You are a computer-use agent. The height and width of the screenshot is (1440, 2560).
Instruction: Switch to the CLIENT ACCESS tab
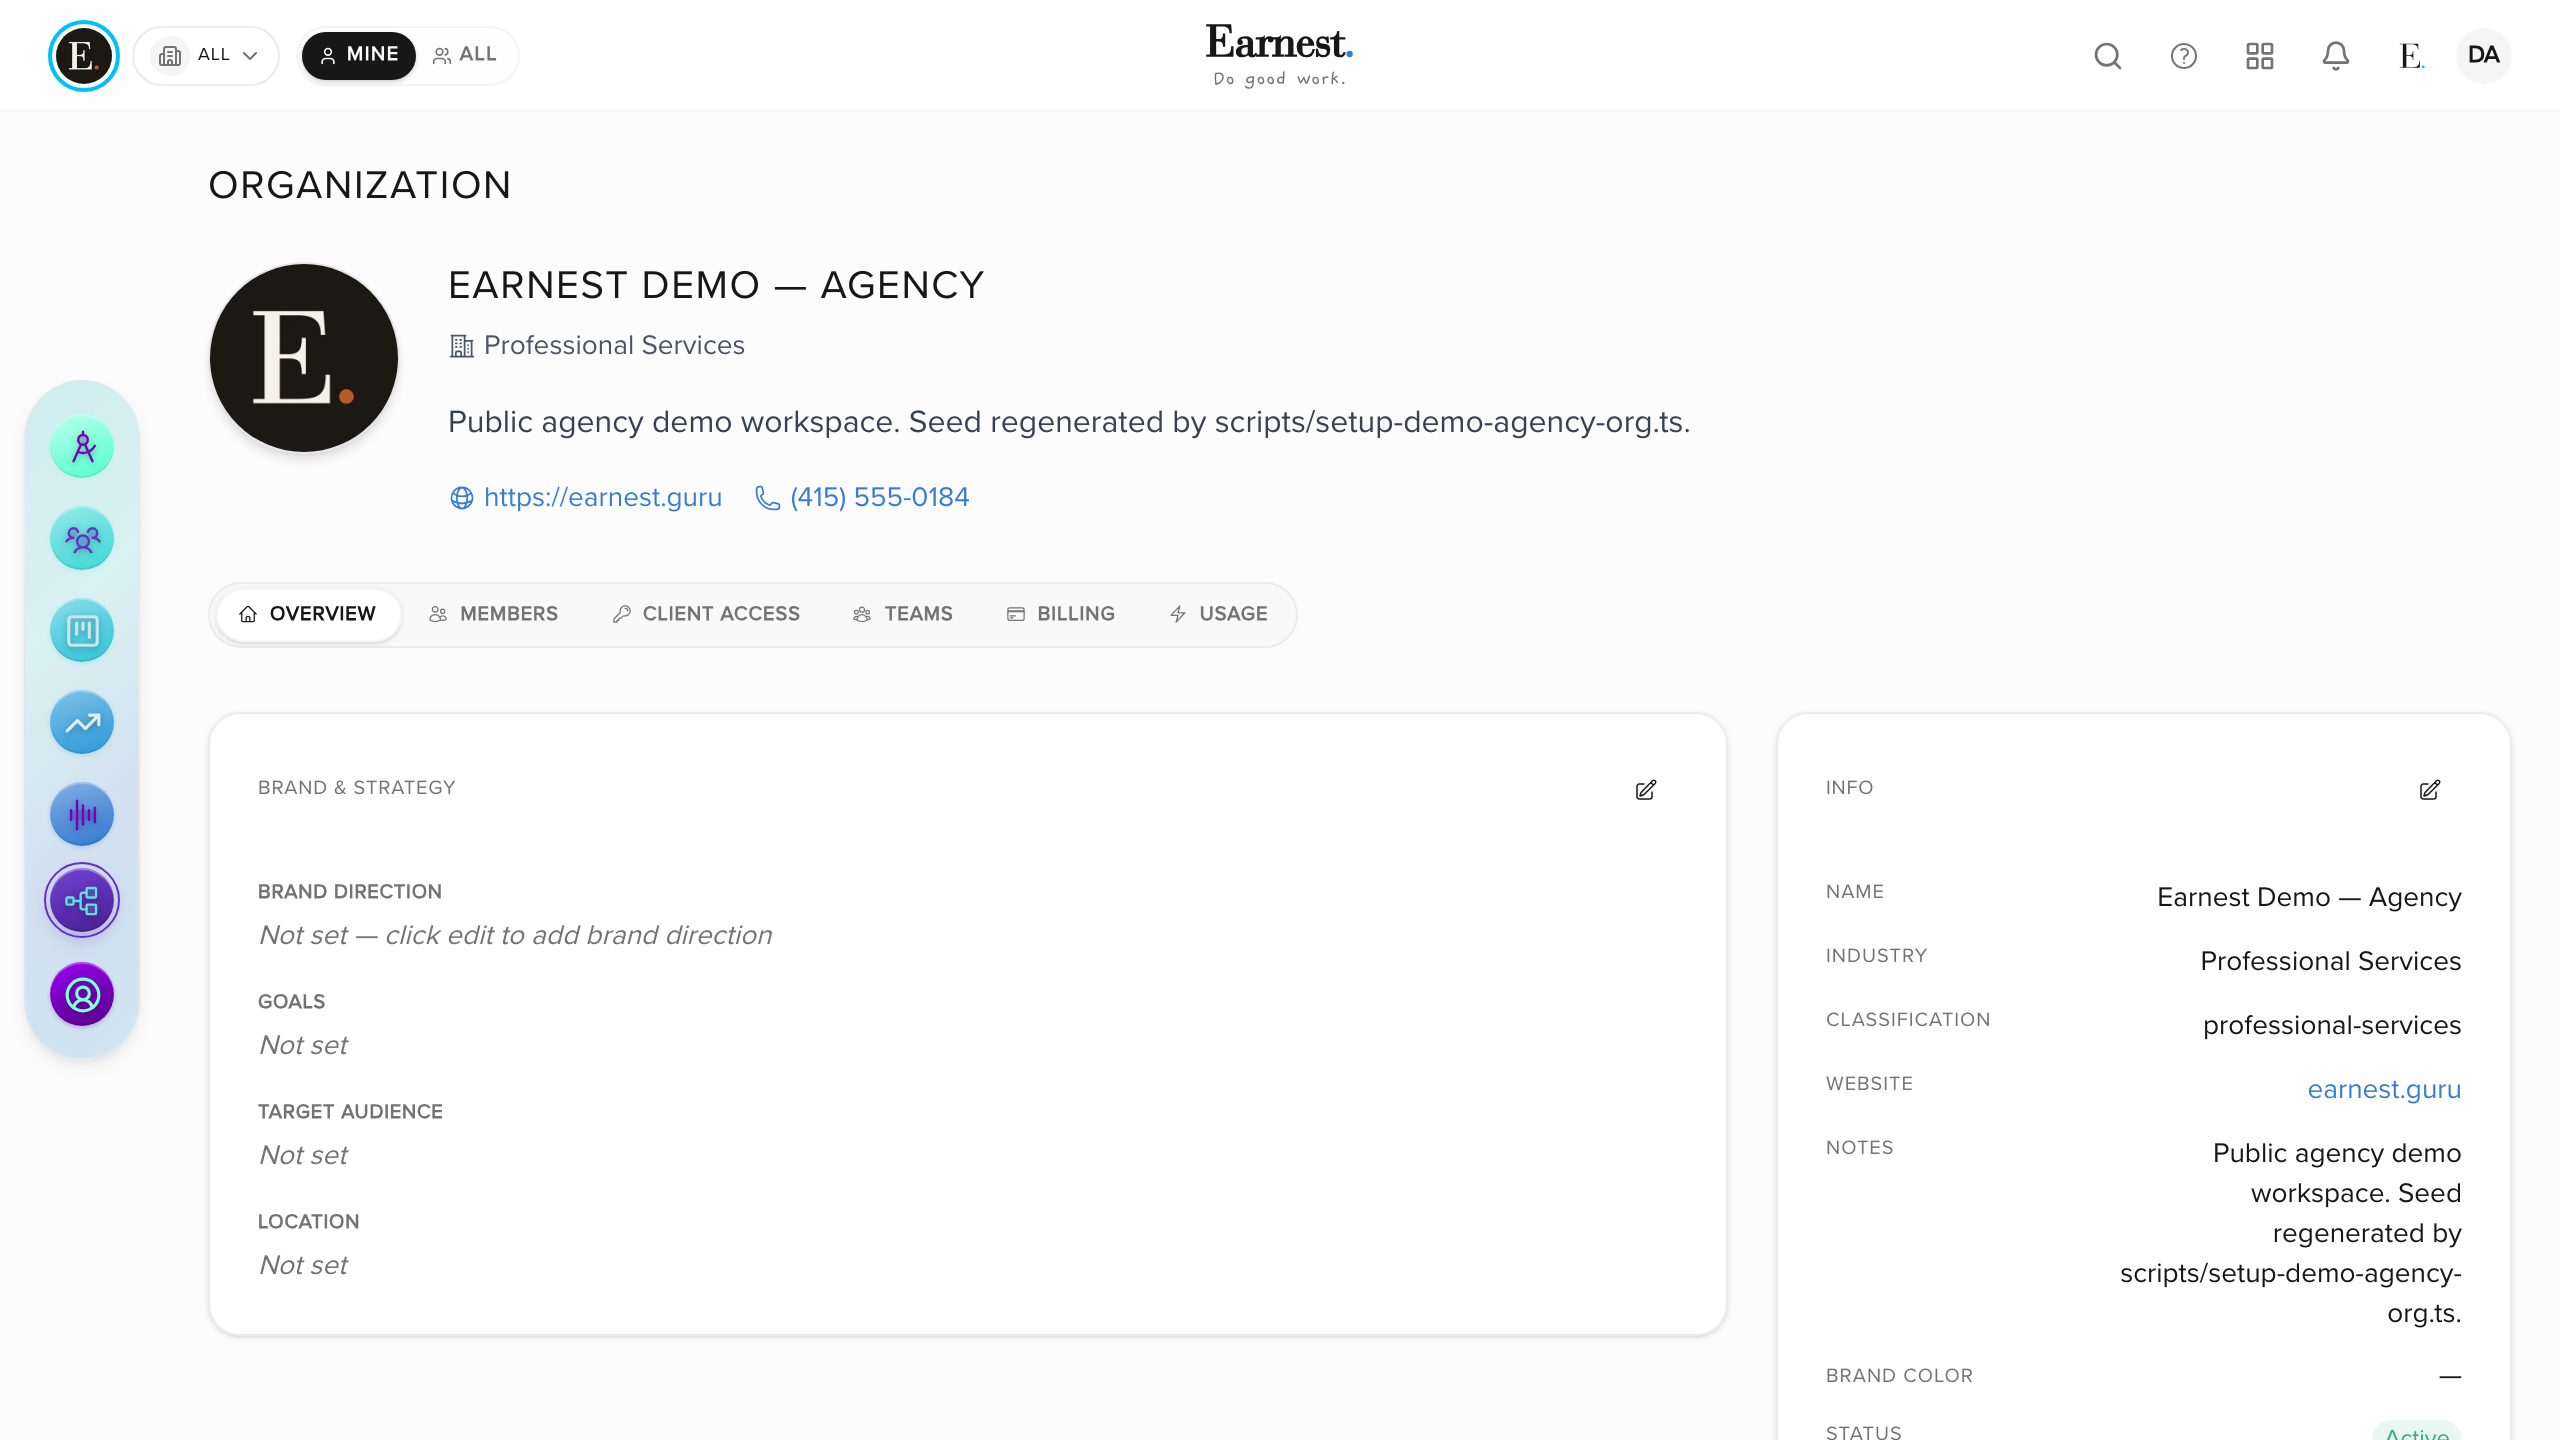(706, 614)
